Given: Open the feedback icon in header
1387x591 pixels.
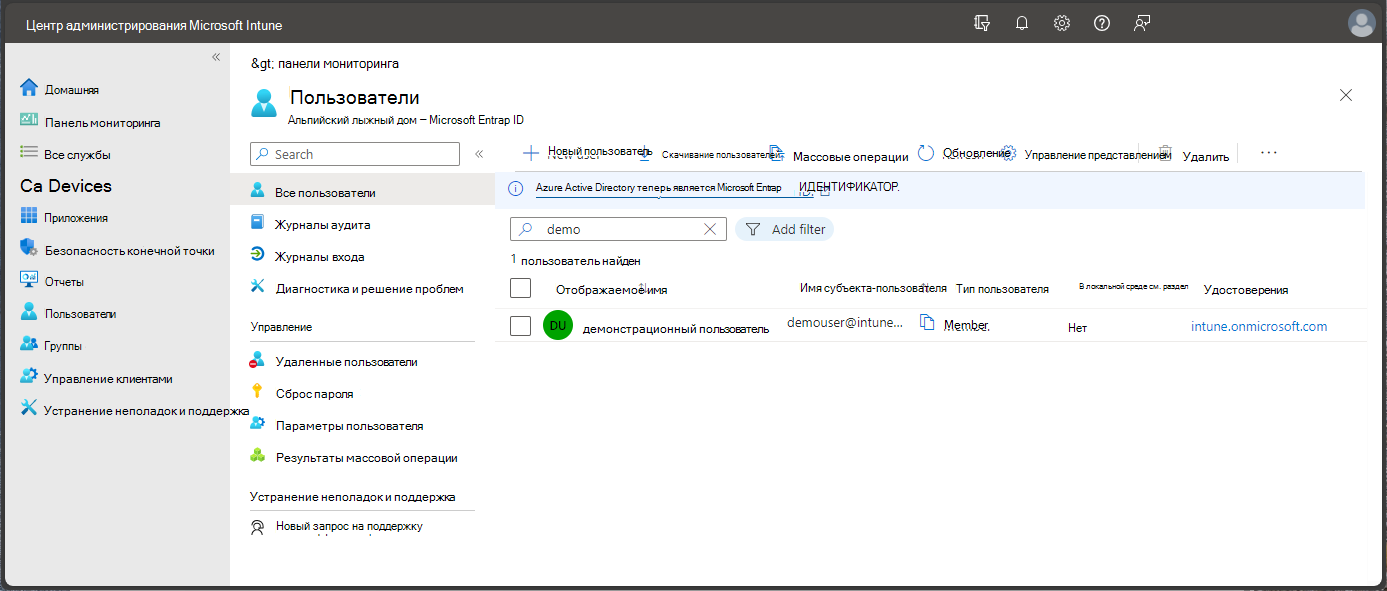Looking at the screenshot, I should pyautogui.click(x=1142, y=23).
